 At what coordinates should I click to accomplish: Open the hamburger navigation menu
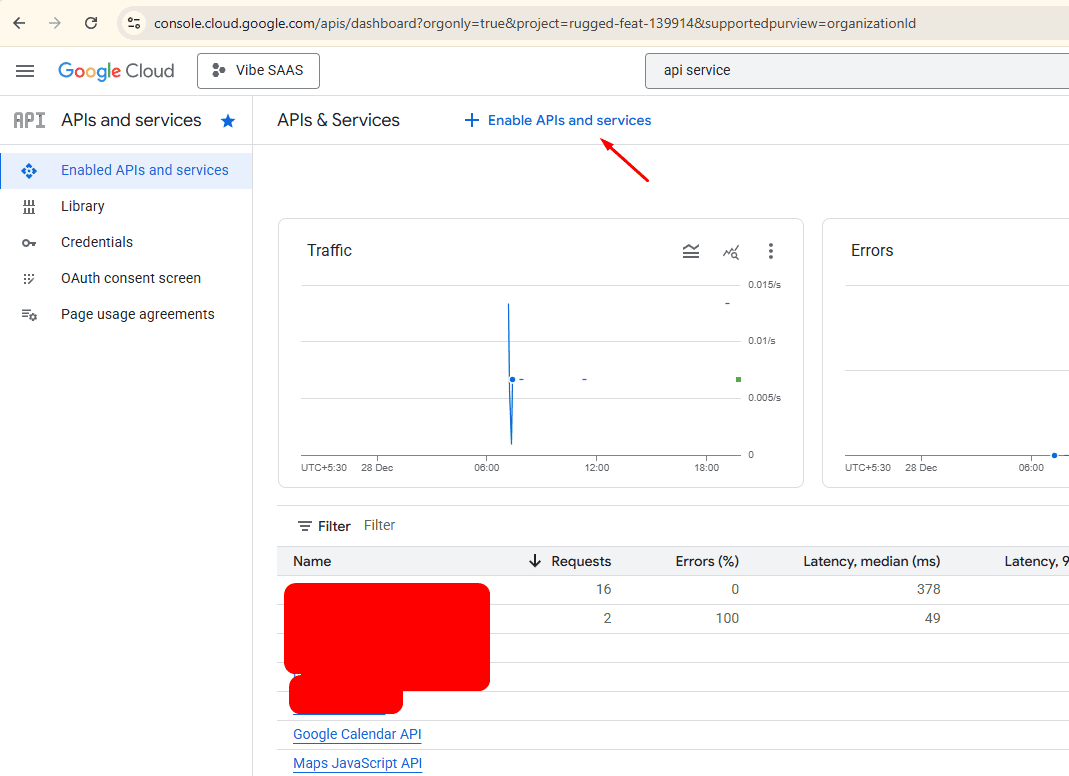point(25,71)
